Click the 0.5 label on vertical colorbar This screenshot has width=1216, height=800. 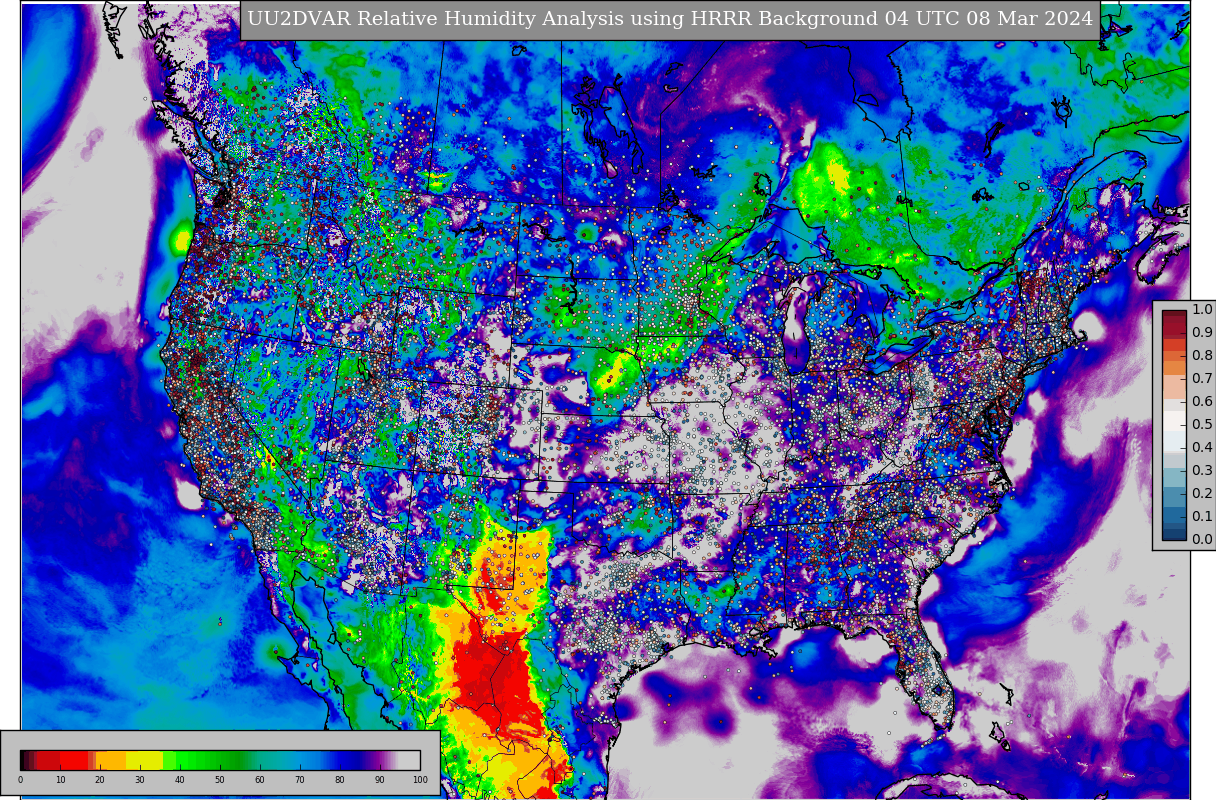click(1202, 425)
